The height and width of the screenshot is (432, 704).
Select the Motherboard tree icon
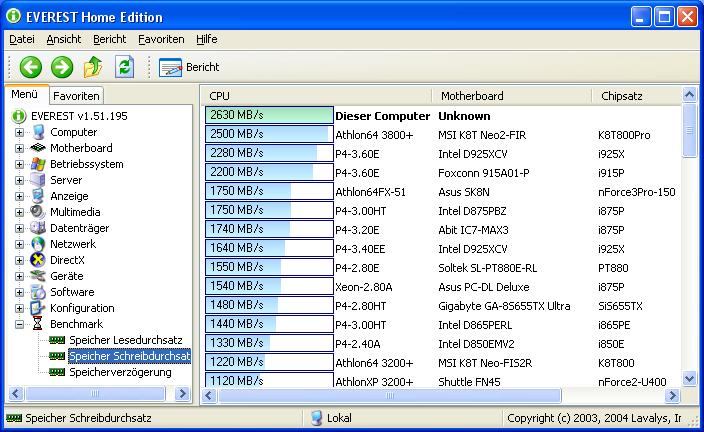tap(38, 148)
